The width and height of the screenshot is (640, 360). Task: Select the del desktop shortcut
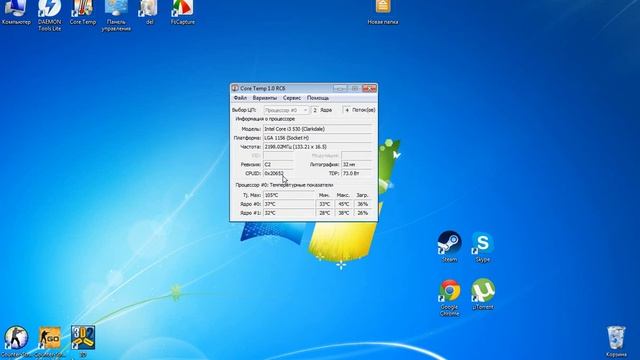149,12
